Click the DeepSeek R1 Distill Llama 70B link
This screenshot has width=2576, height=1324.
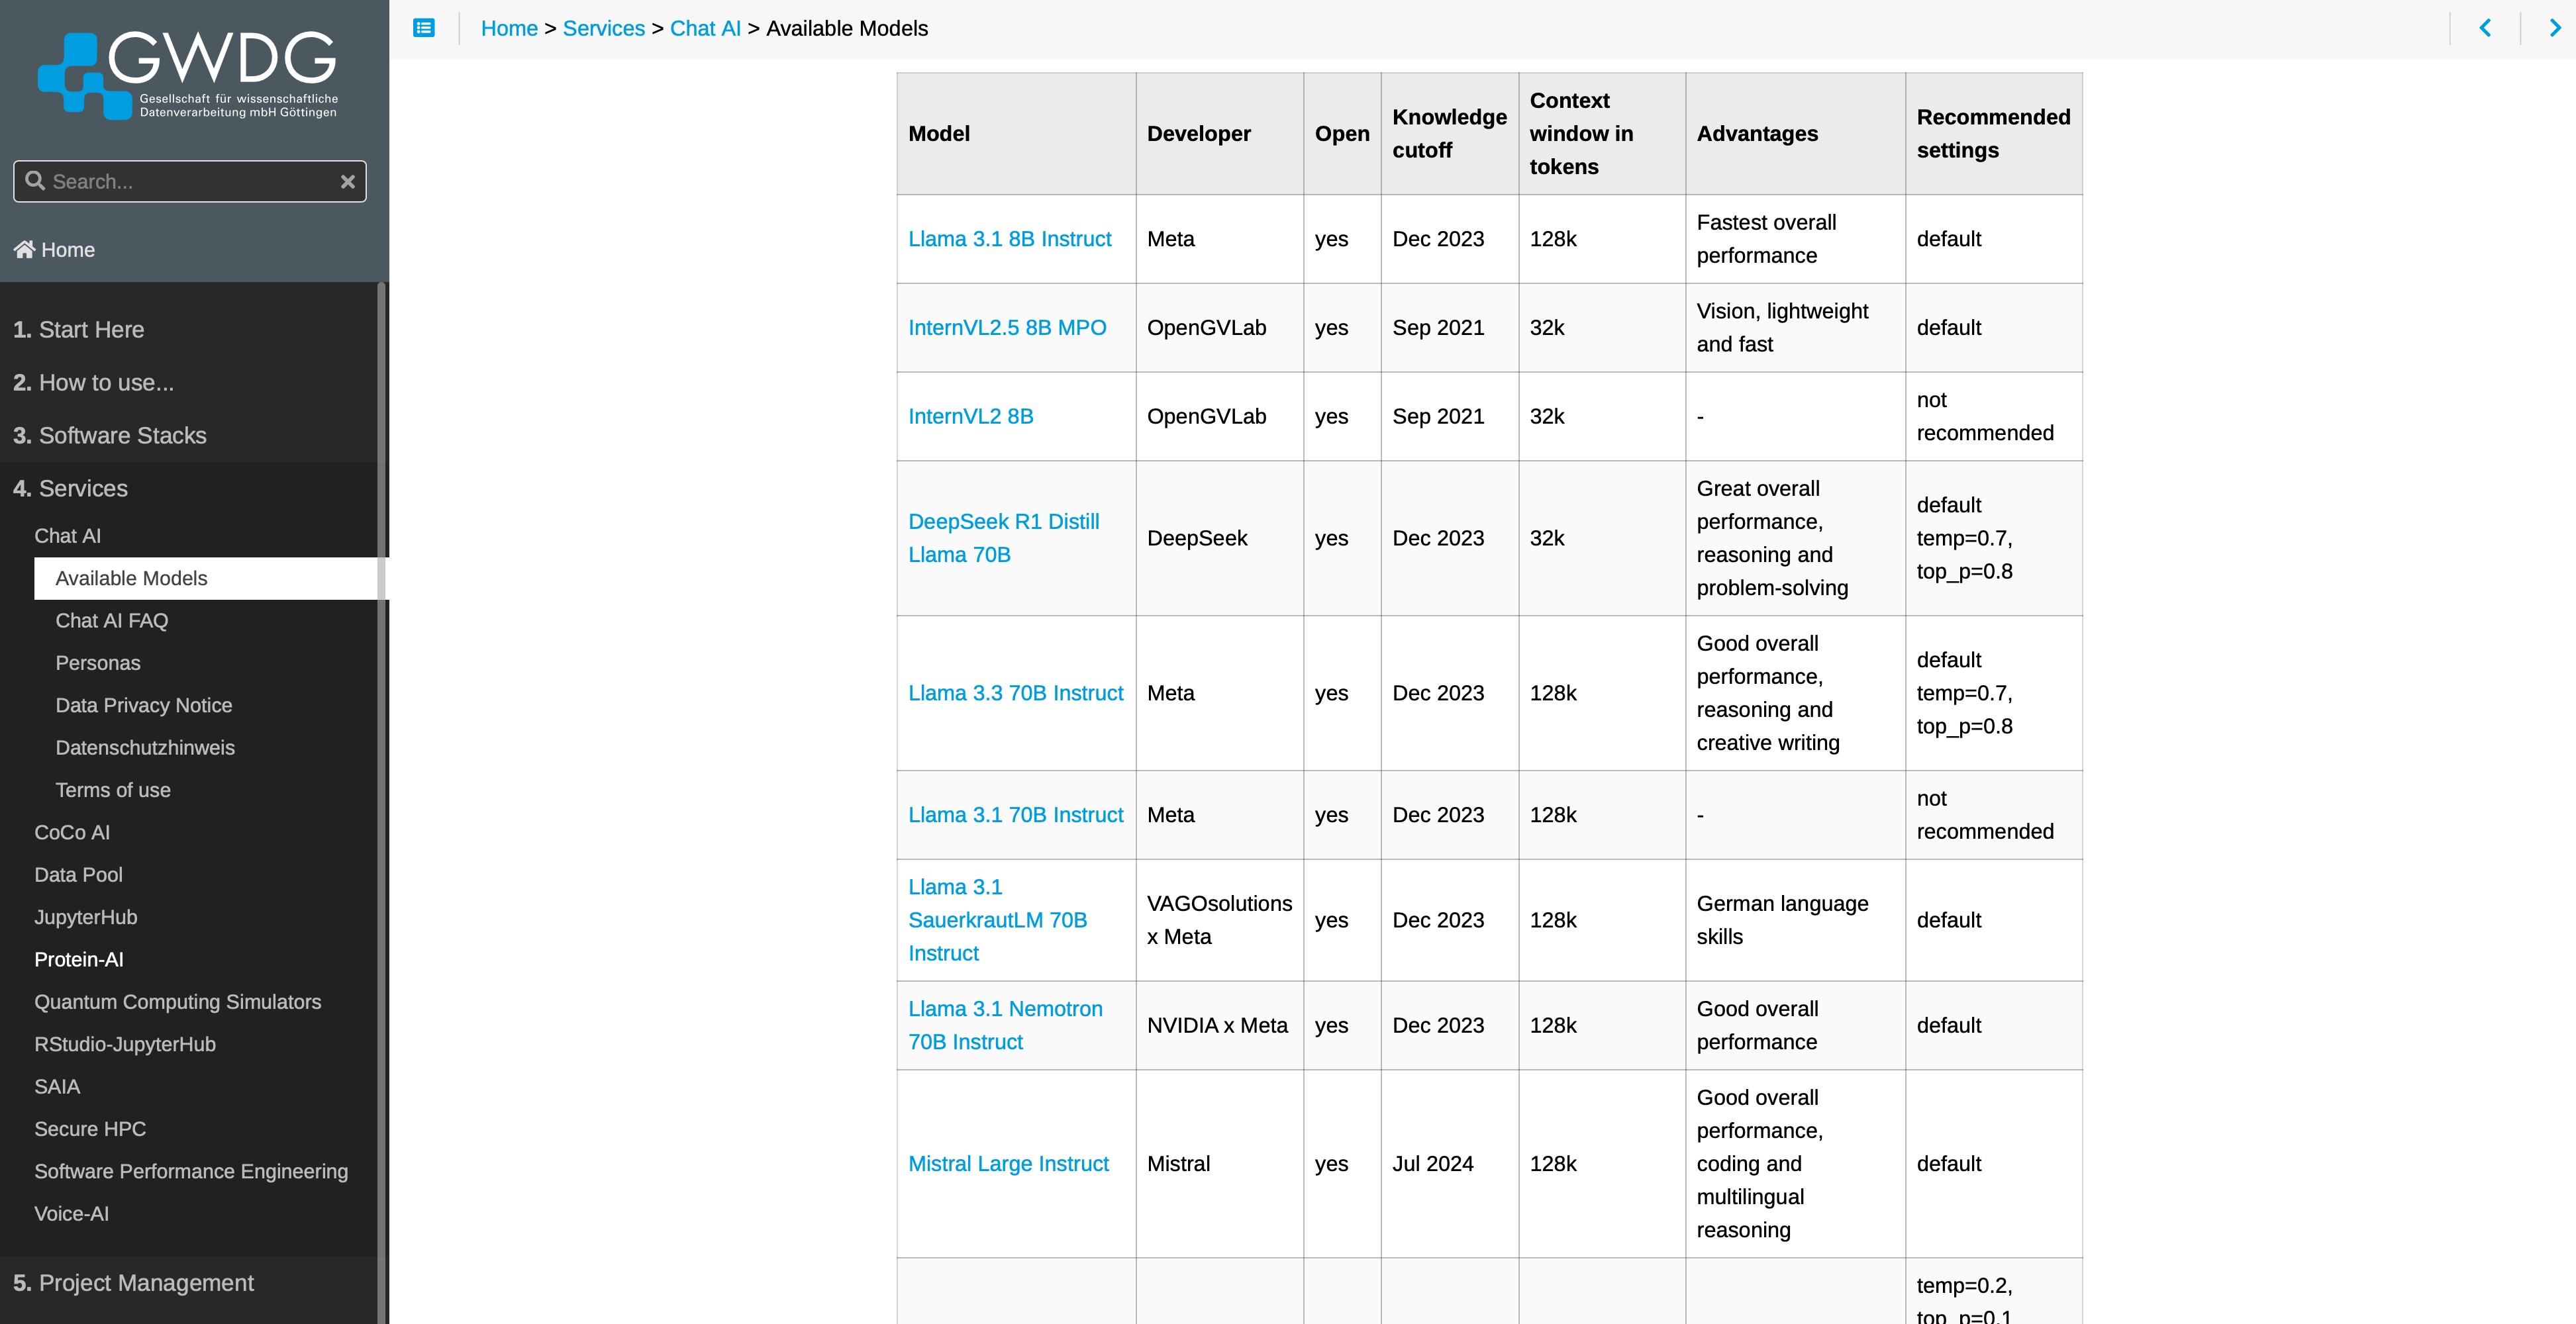click(1003, 537)
